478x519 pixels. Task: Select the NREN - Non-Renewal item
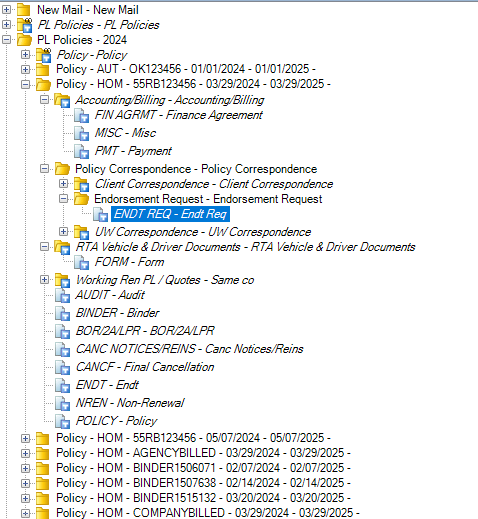coord(130,403)
